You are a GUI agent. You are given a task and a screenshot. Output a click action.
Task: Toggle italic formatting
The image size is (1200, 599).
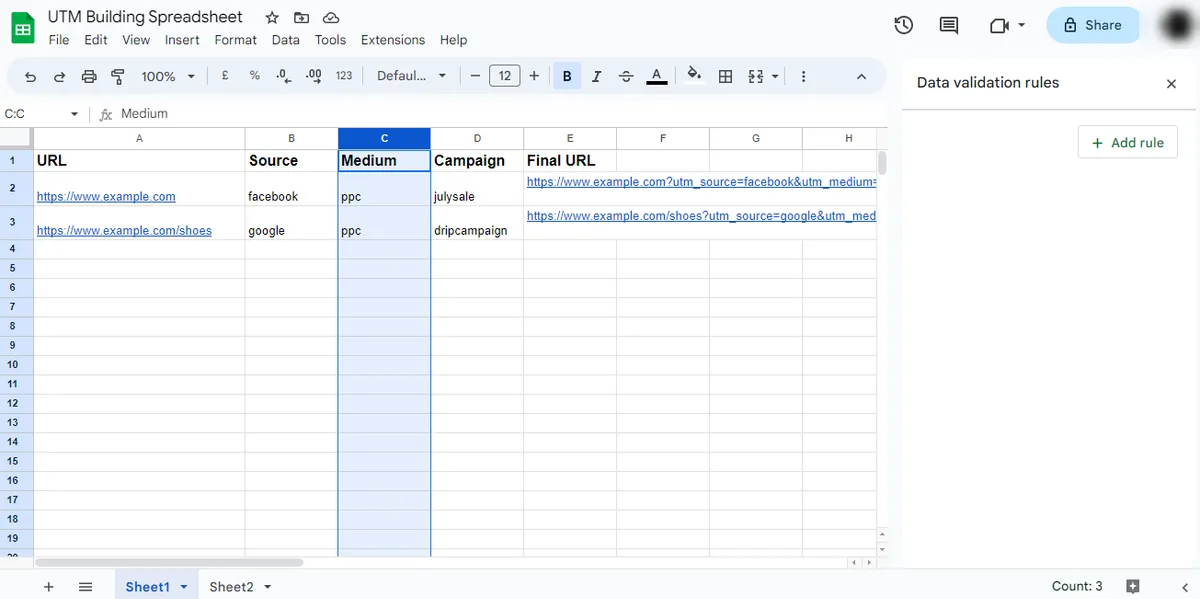[x=596, y=75]
